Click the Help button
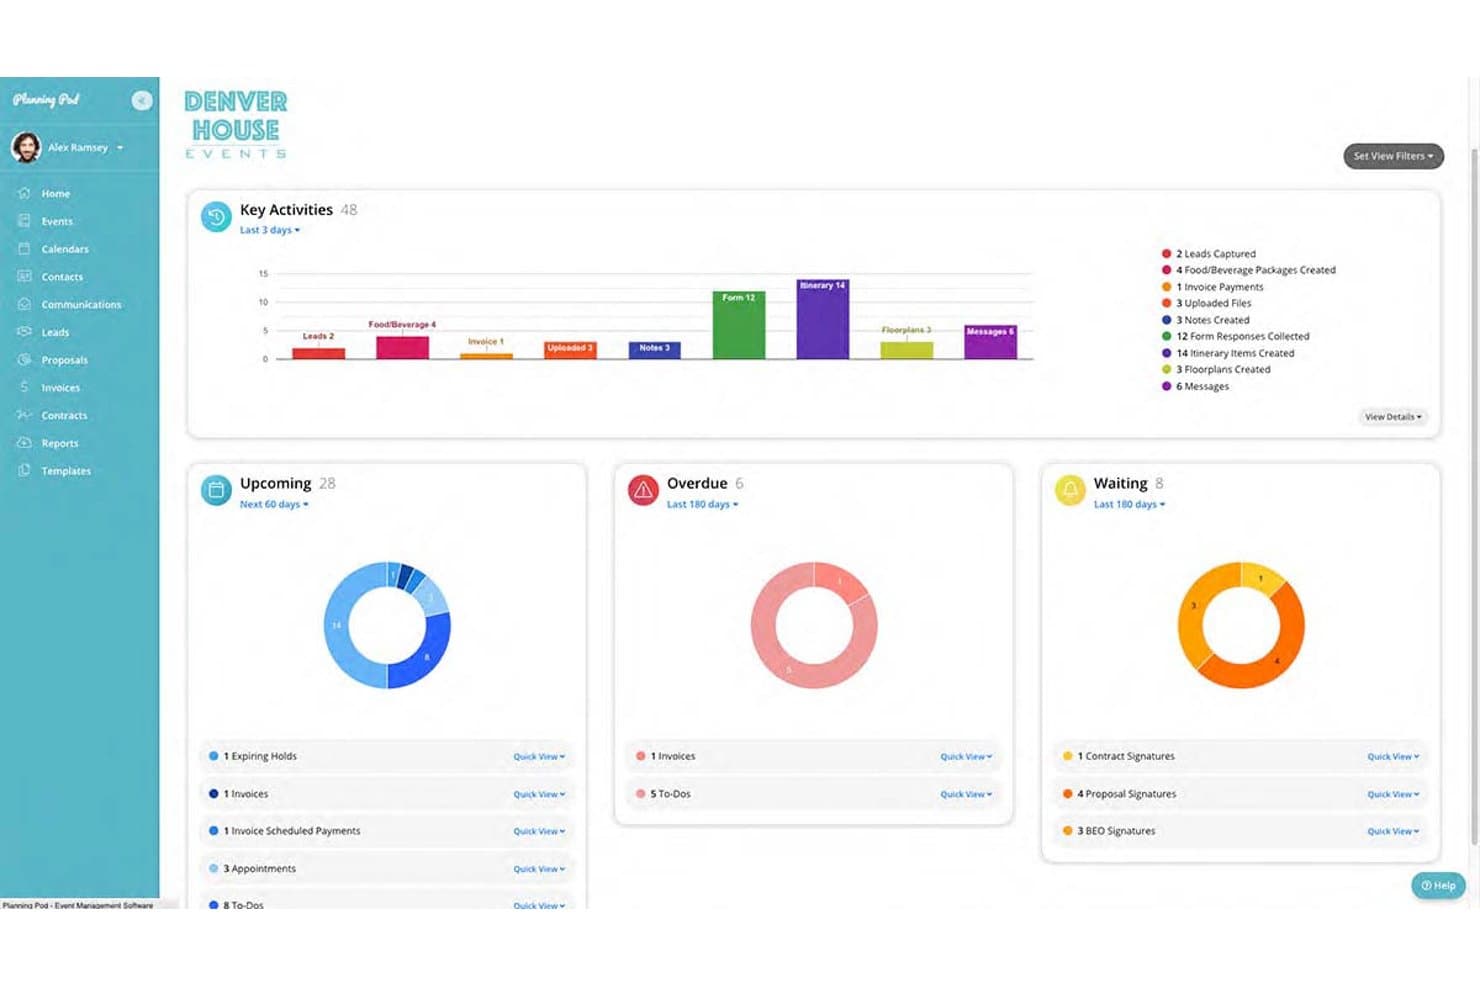 1438,886
